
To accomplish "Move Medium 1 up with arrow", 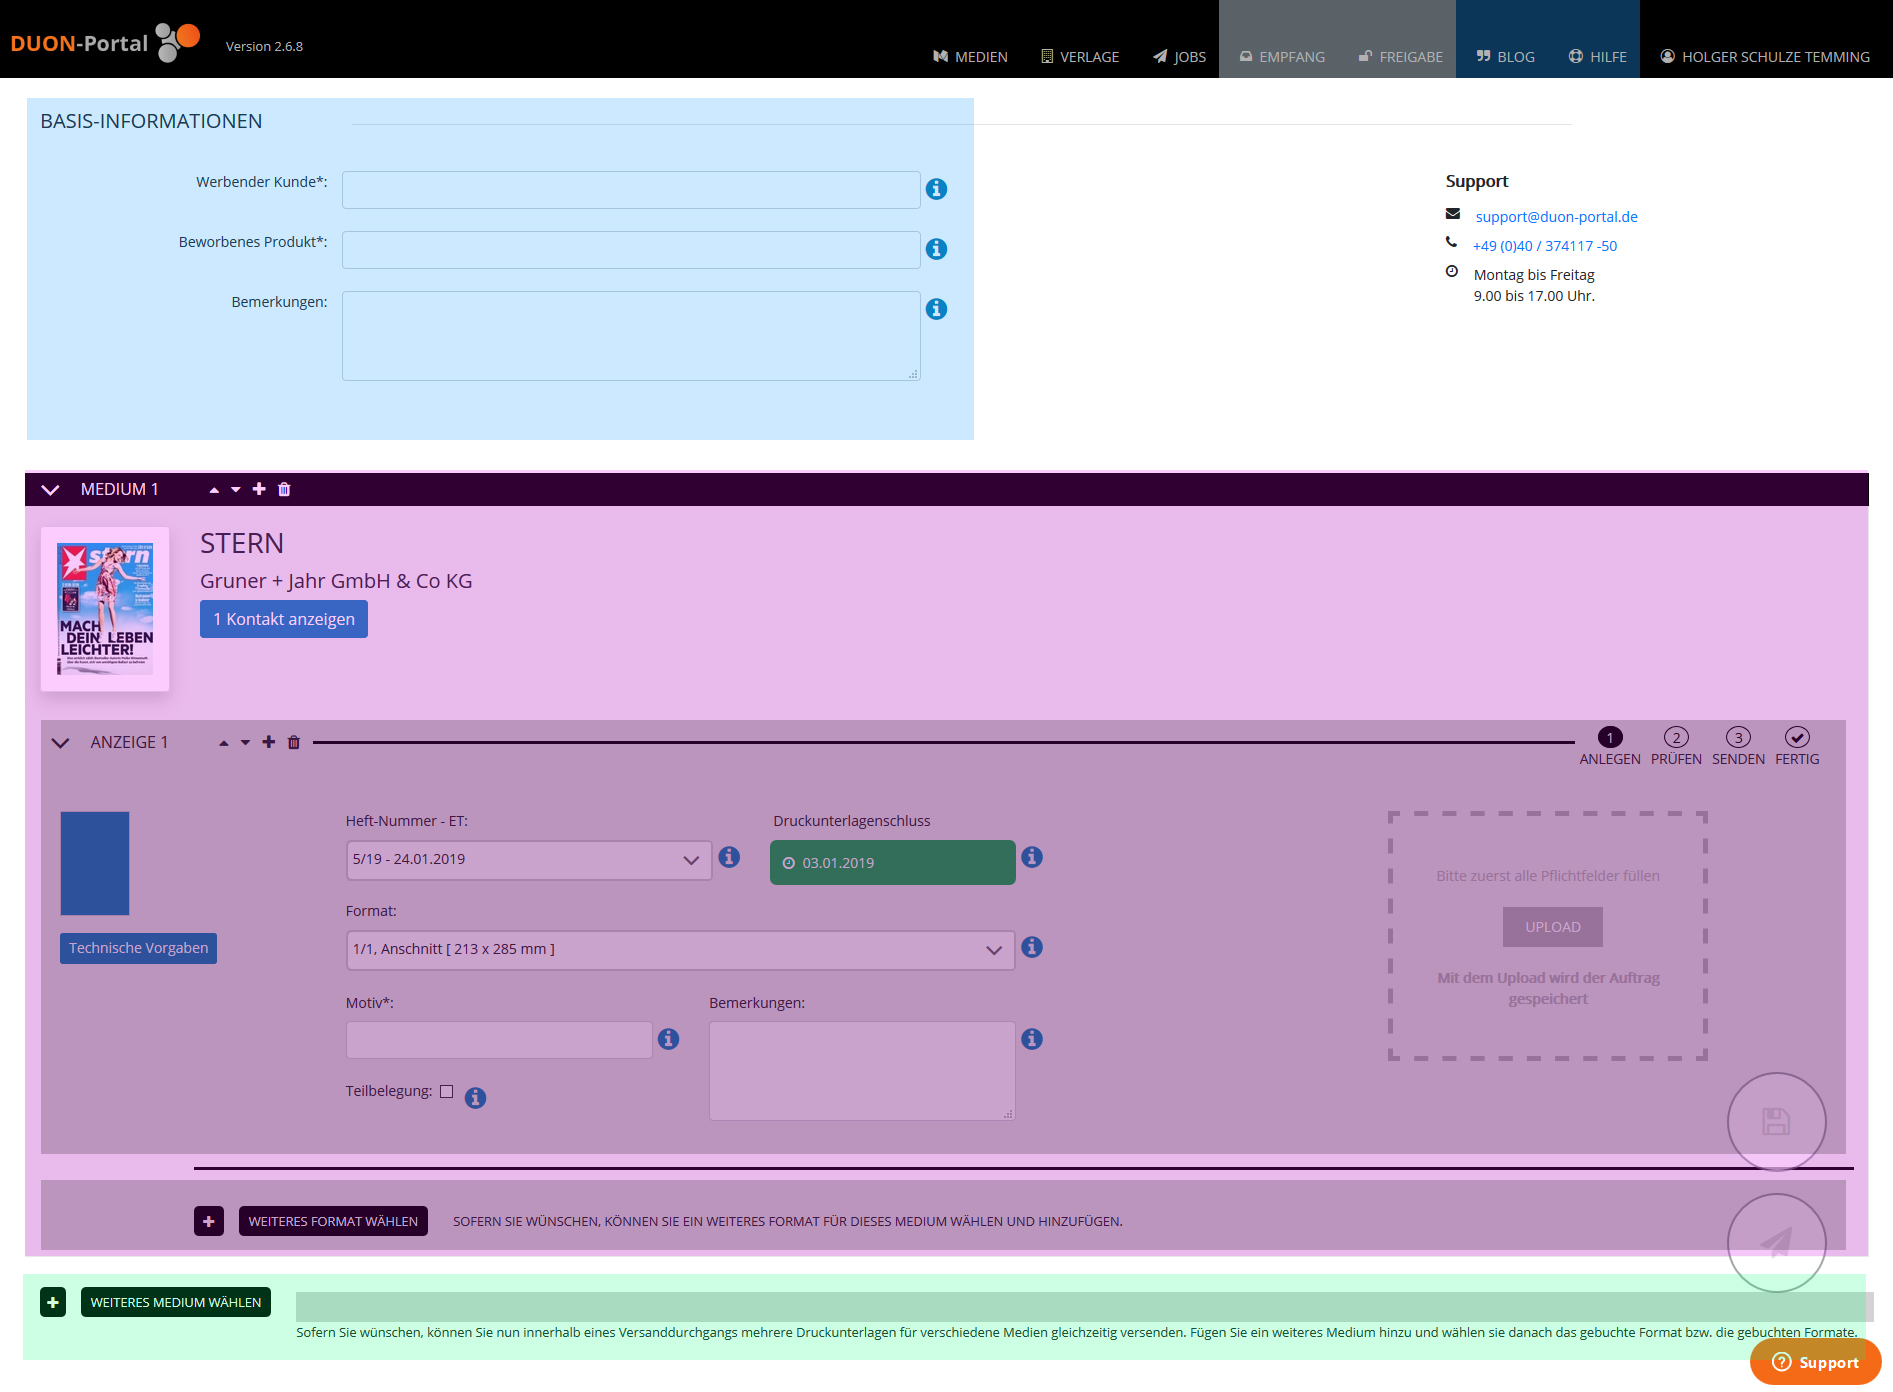I will (x=214, y=490).
